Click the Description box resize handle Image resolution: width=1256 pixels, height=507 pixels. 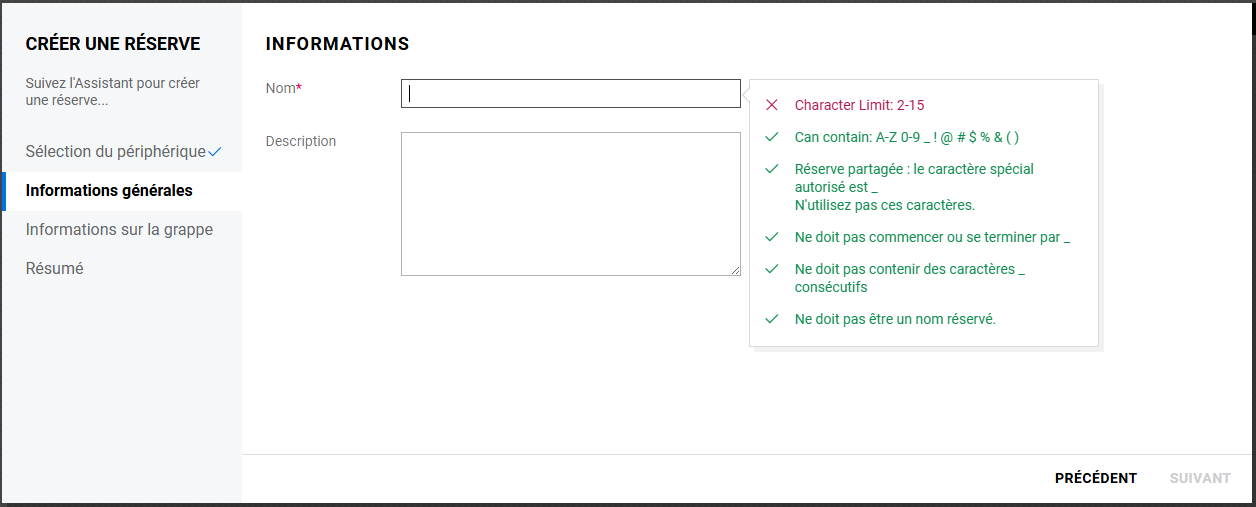point(735,270)
